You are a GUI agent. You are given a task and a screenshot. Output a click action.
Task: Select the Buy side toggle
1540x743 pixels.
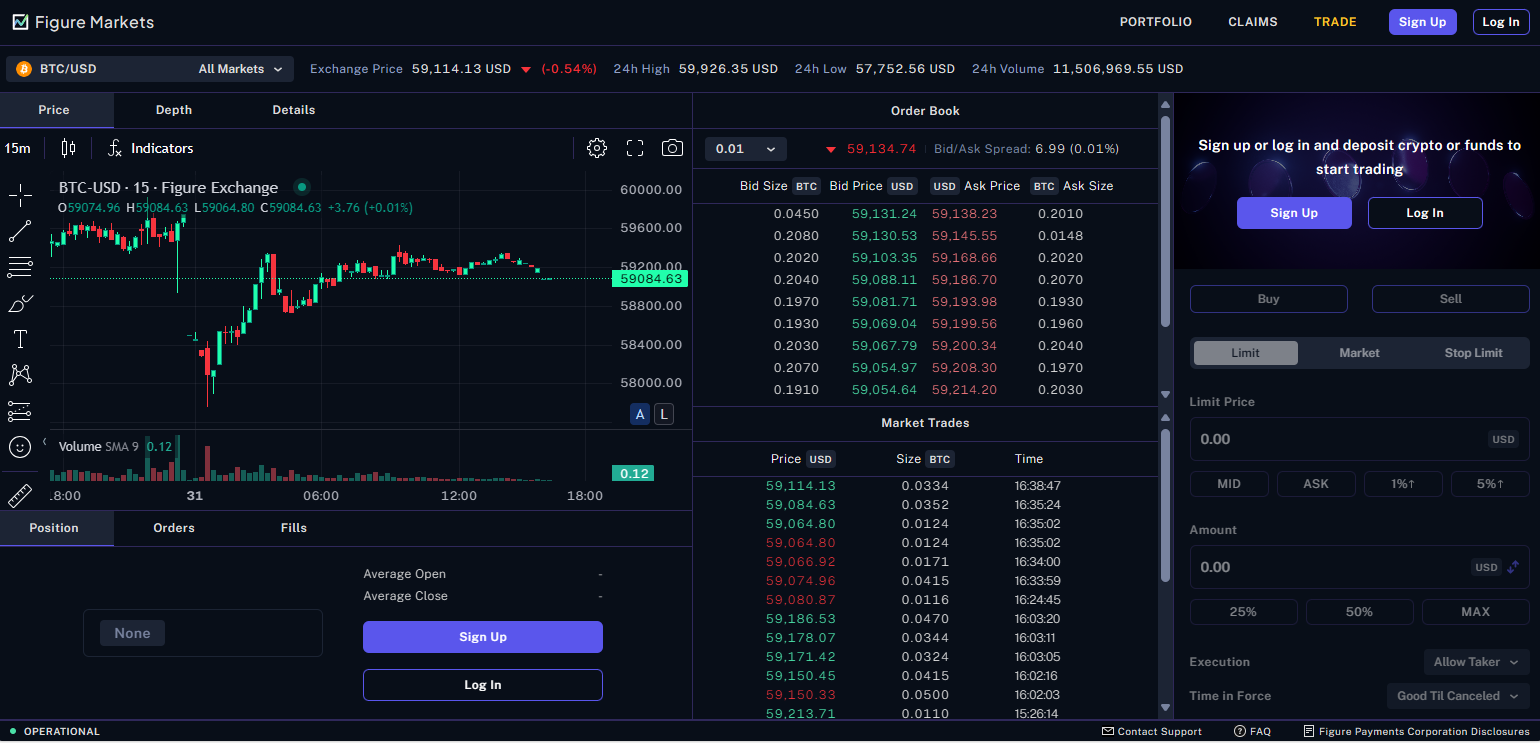coord(1268,299)
